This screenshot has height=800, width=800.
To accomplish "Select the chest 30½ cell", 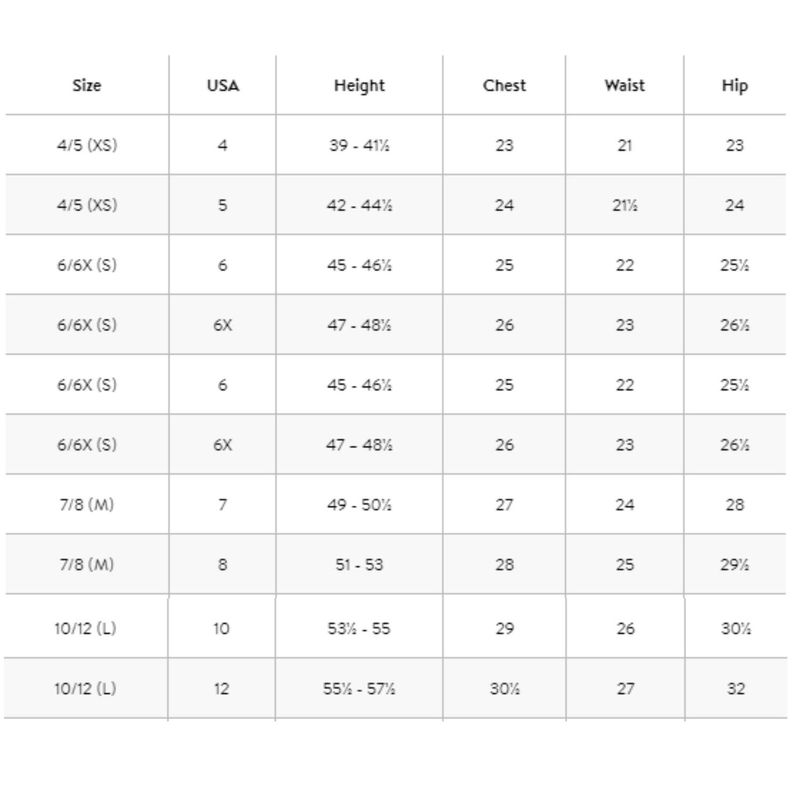I will coord(505,688).
